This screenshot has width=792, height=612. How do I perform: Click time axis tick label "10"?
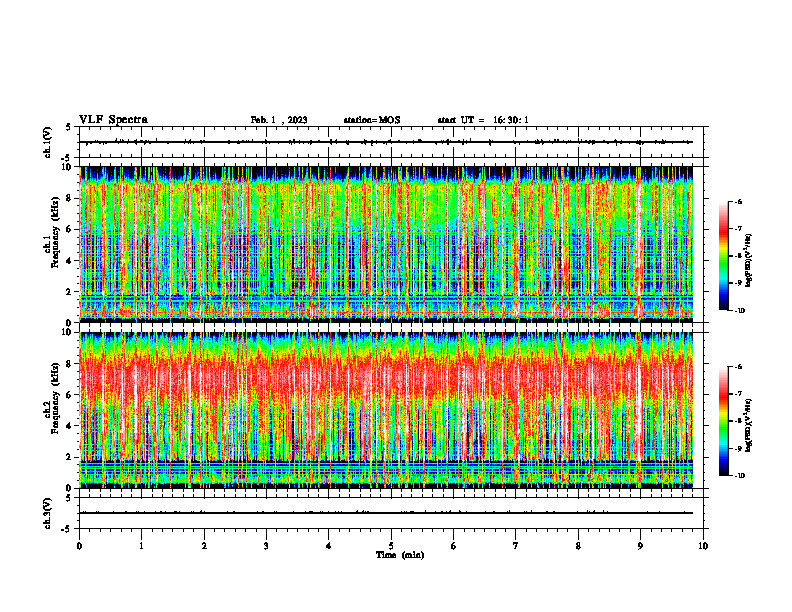[x=703, y=546]
